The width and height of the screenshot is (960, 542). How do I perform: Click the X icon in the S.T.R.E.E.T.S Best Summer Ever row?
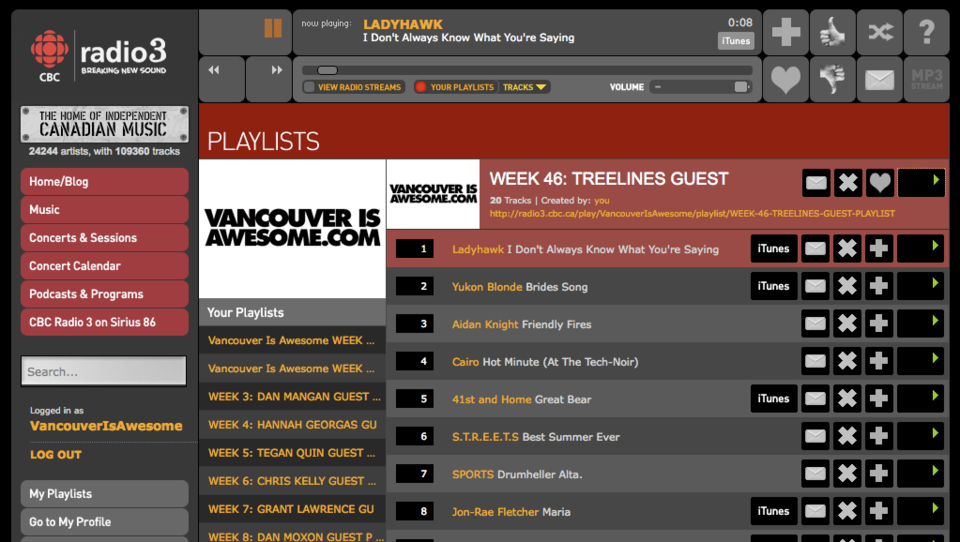coord(847,436)
